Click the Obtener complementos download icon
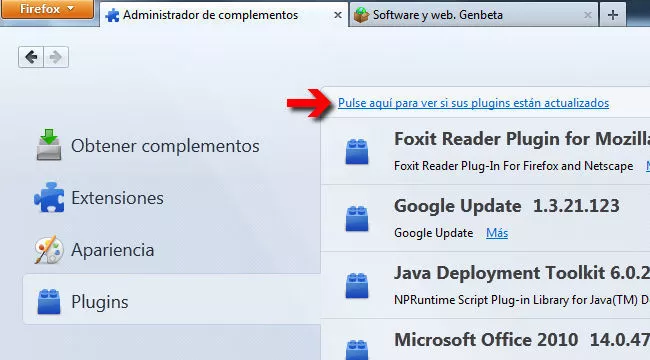 [x=49, y=145]
